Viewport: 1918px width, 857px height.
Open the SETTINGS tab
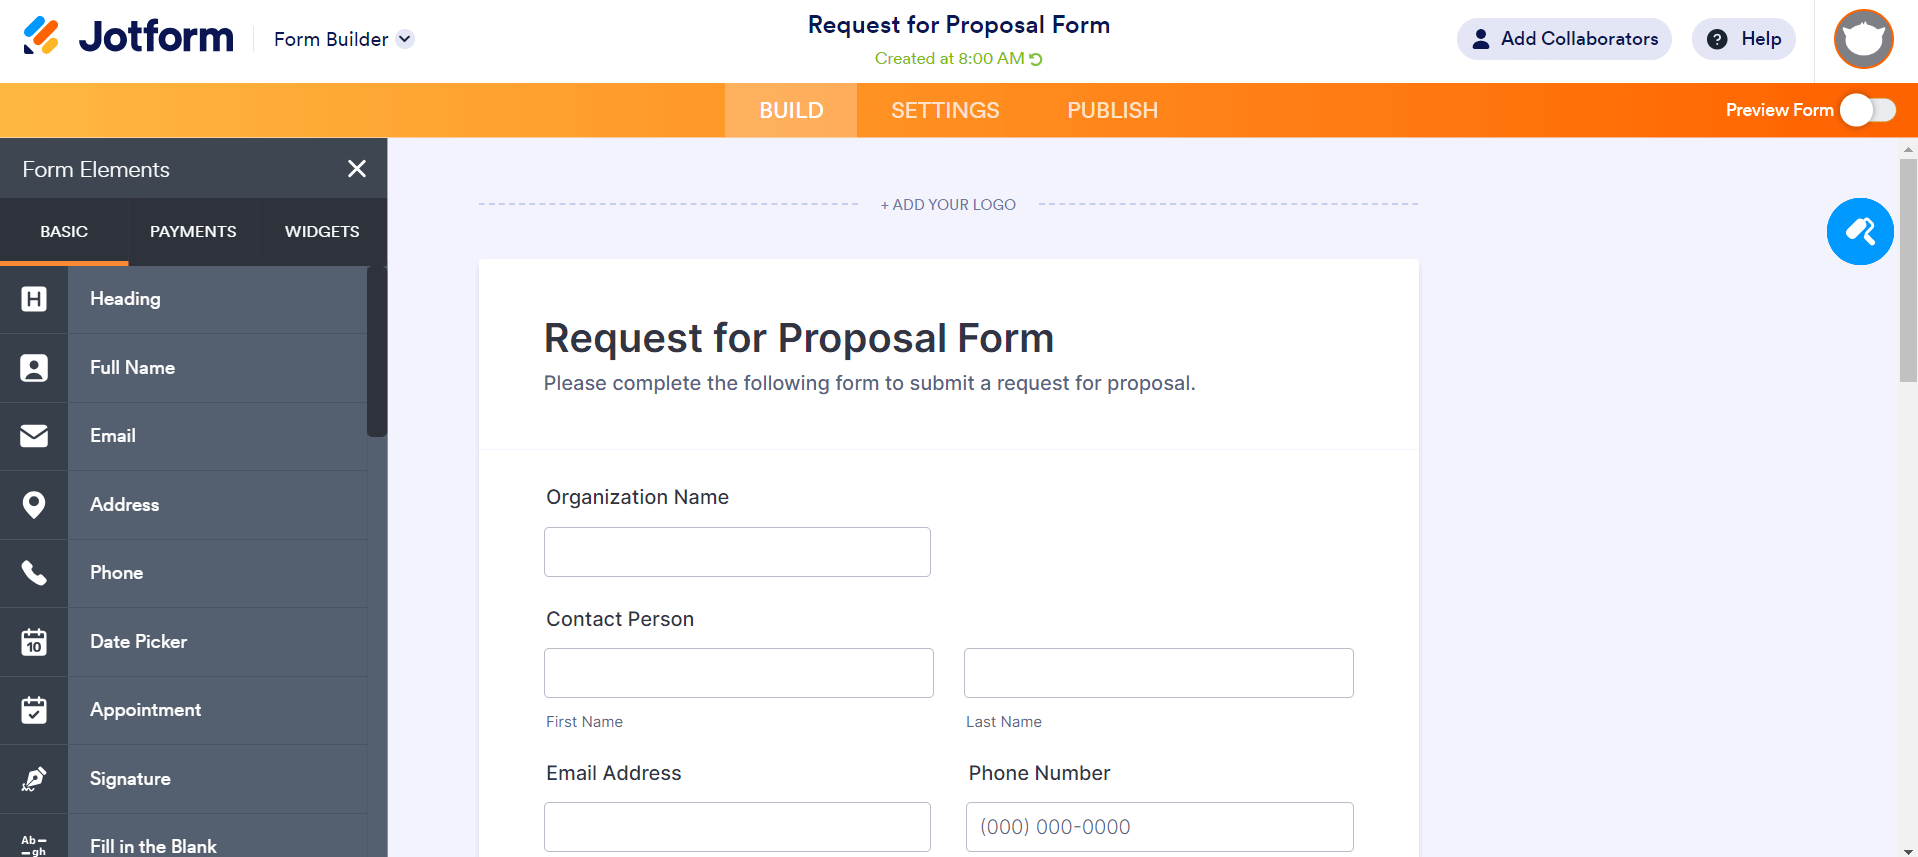coord(944,110)
